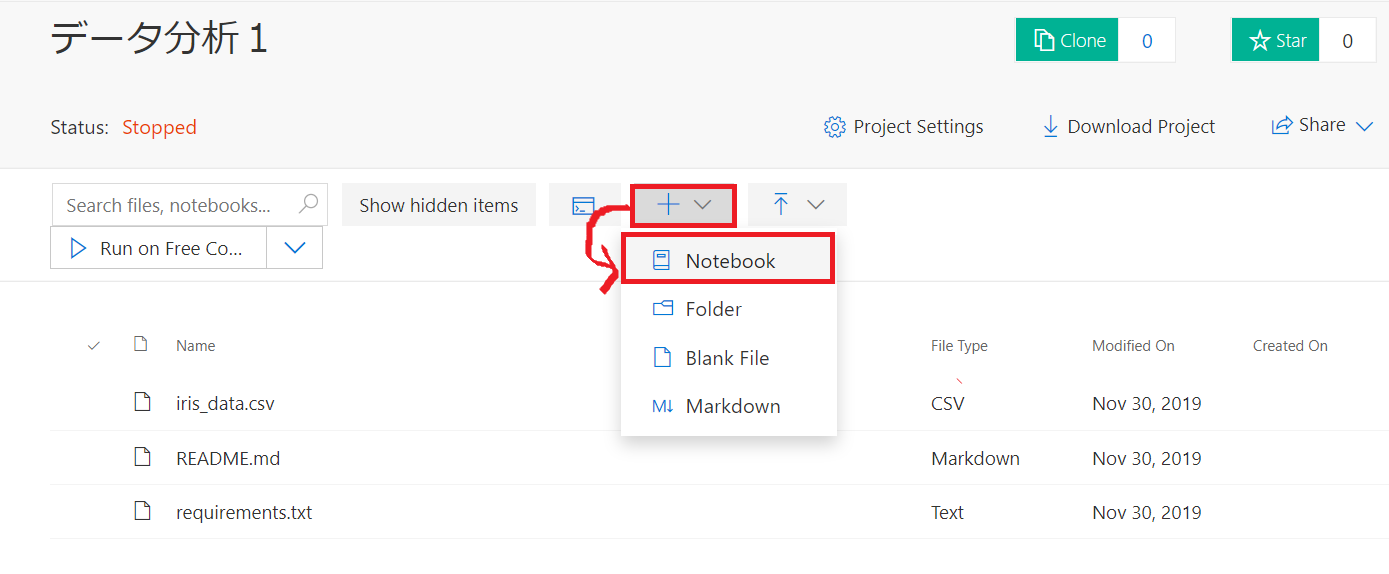Click the Clone button
The height and width of the screenshot is (574, 1389).
(1068, 41)
